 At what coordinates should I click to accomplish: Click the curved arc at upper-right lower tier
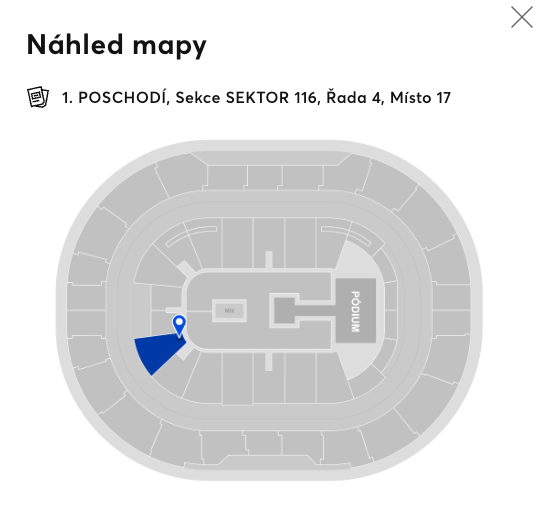[346, 236]
